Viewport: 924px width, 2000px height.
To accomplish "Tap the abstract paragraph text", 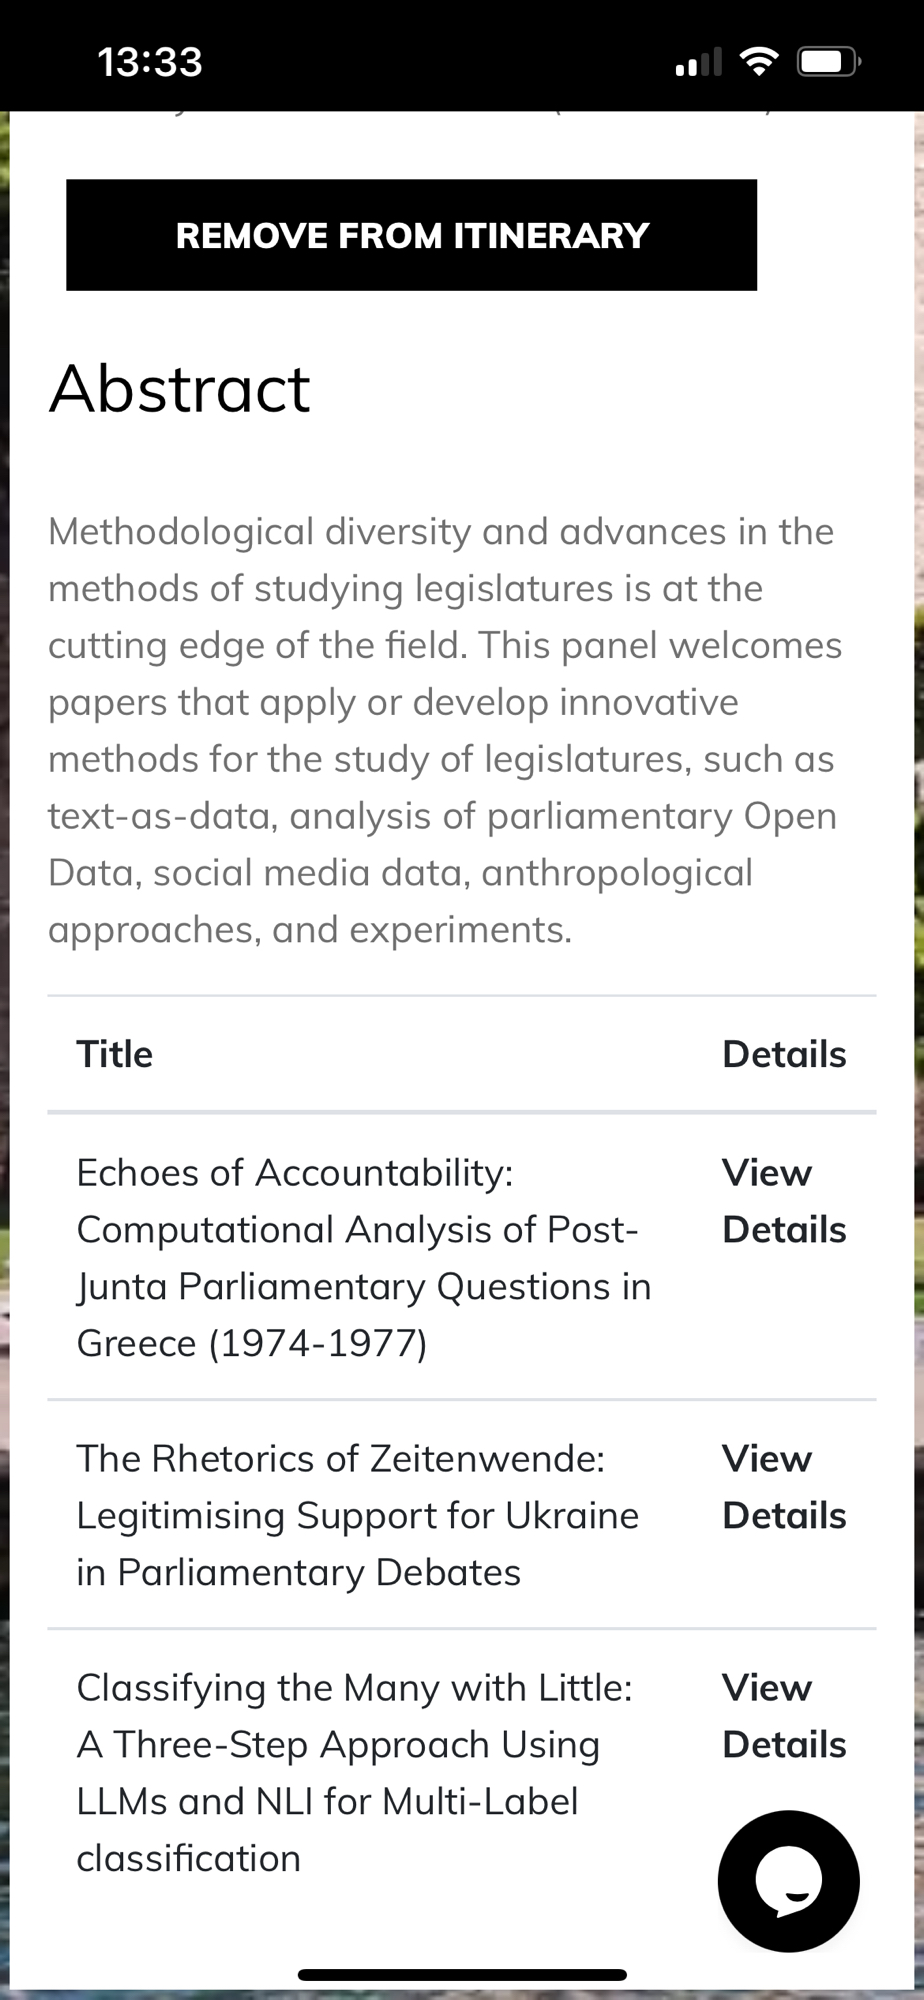I will [x=445, y=731].
